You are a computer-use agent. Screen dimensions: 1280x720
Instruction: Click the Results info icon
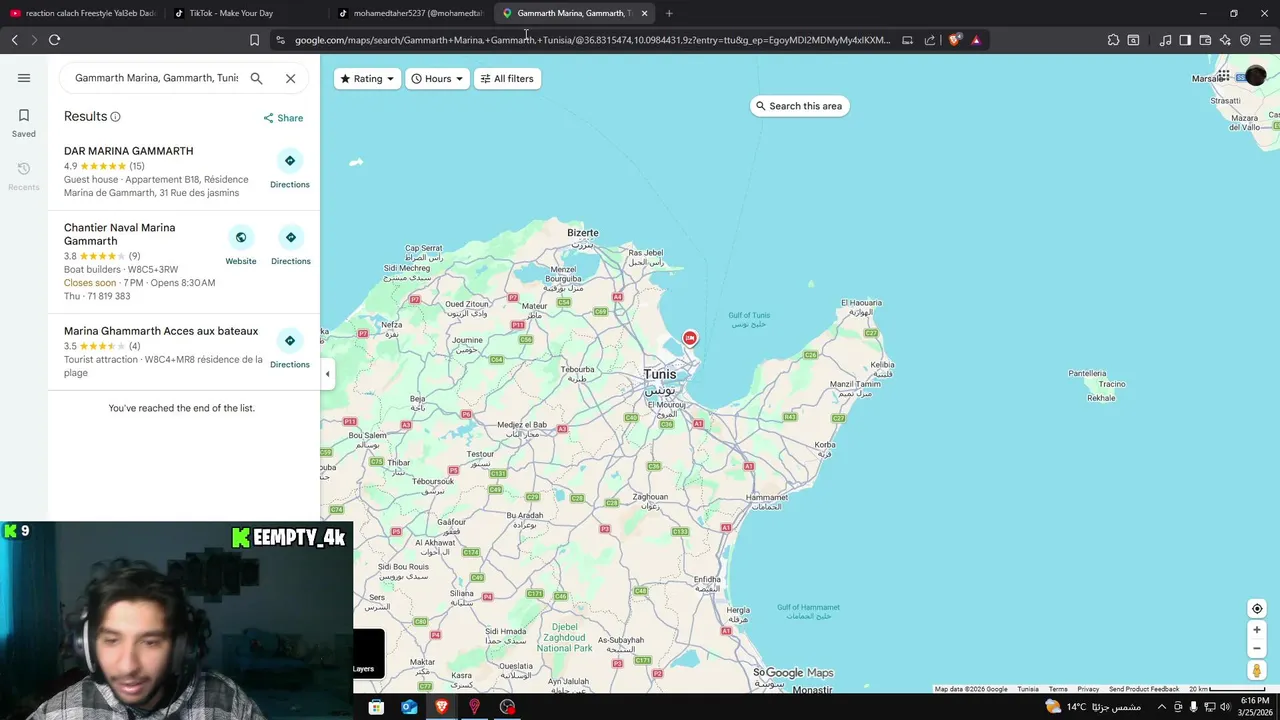pyautogui.click(x=115, y=117)
